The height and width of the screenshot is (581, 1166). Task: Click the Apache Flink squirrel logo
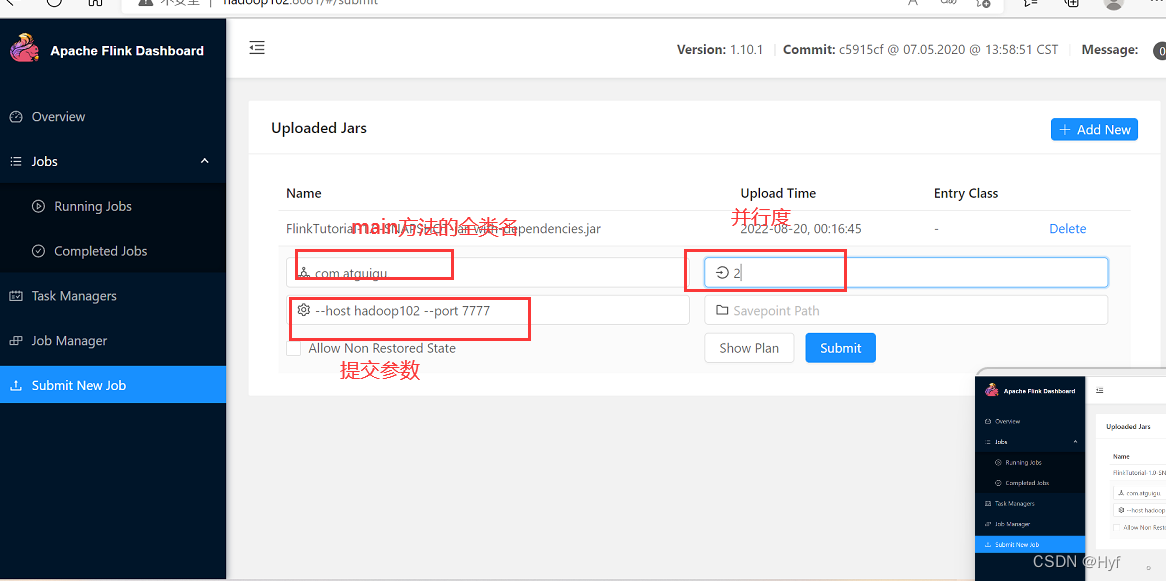coord(25,48)
